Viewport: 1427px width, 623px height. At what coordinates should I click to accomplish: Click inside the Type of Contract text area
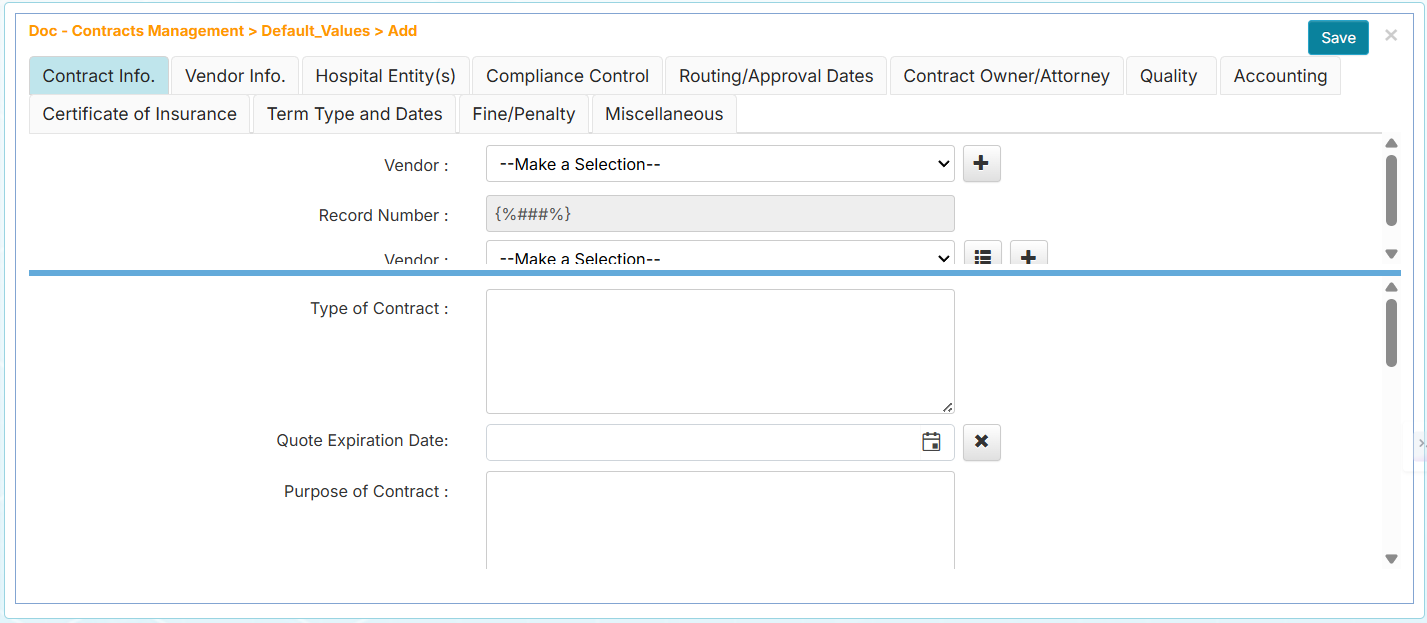(720, 350)
